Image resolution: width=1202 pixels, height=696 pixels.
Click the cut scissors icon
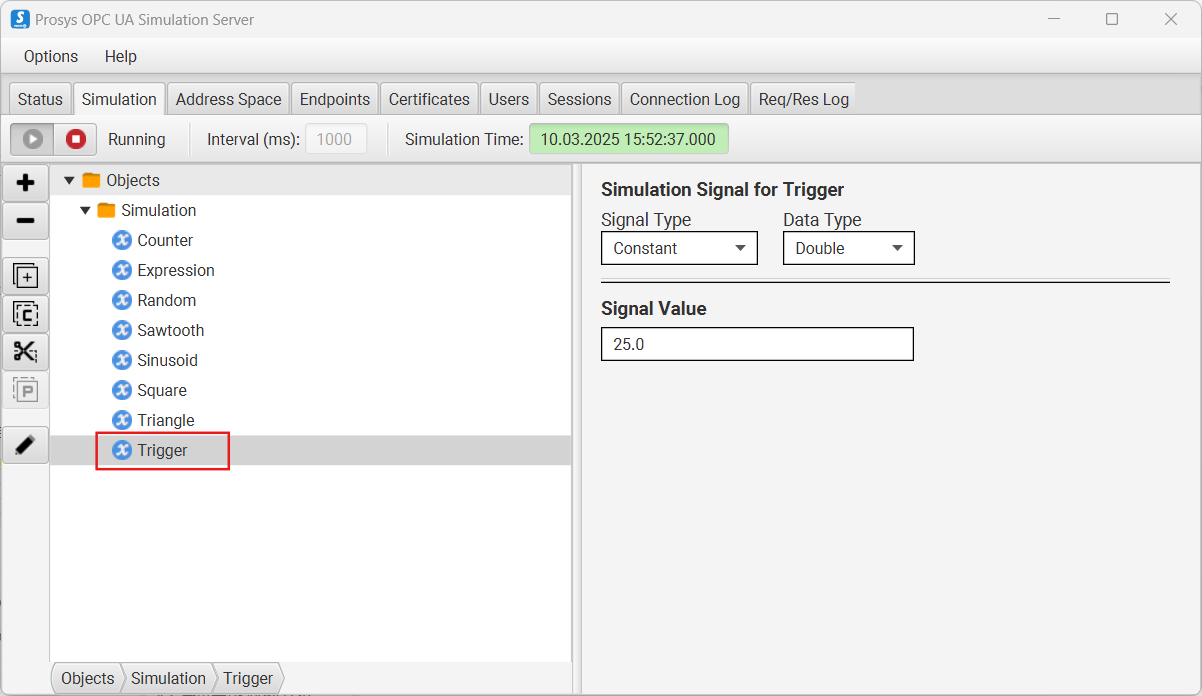click(26, 352)
